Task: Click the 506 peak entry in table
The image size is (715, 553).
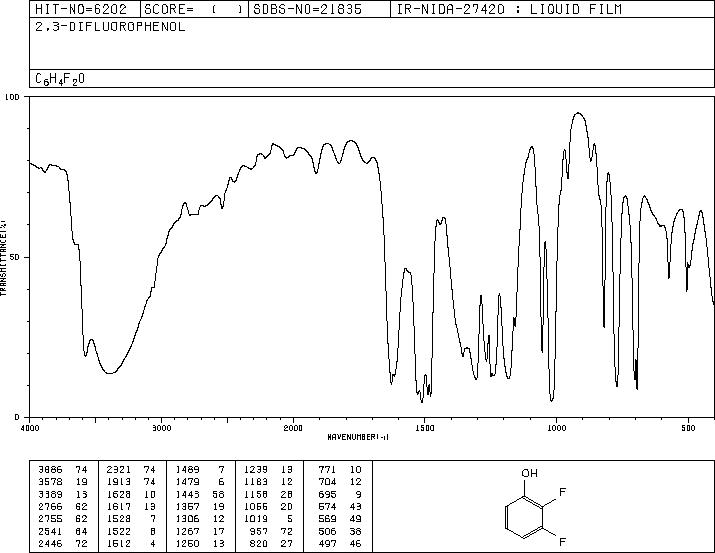Action: (340, 532)
